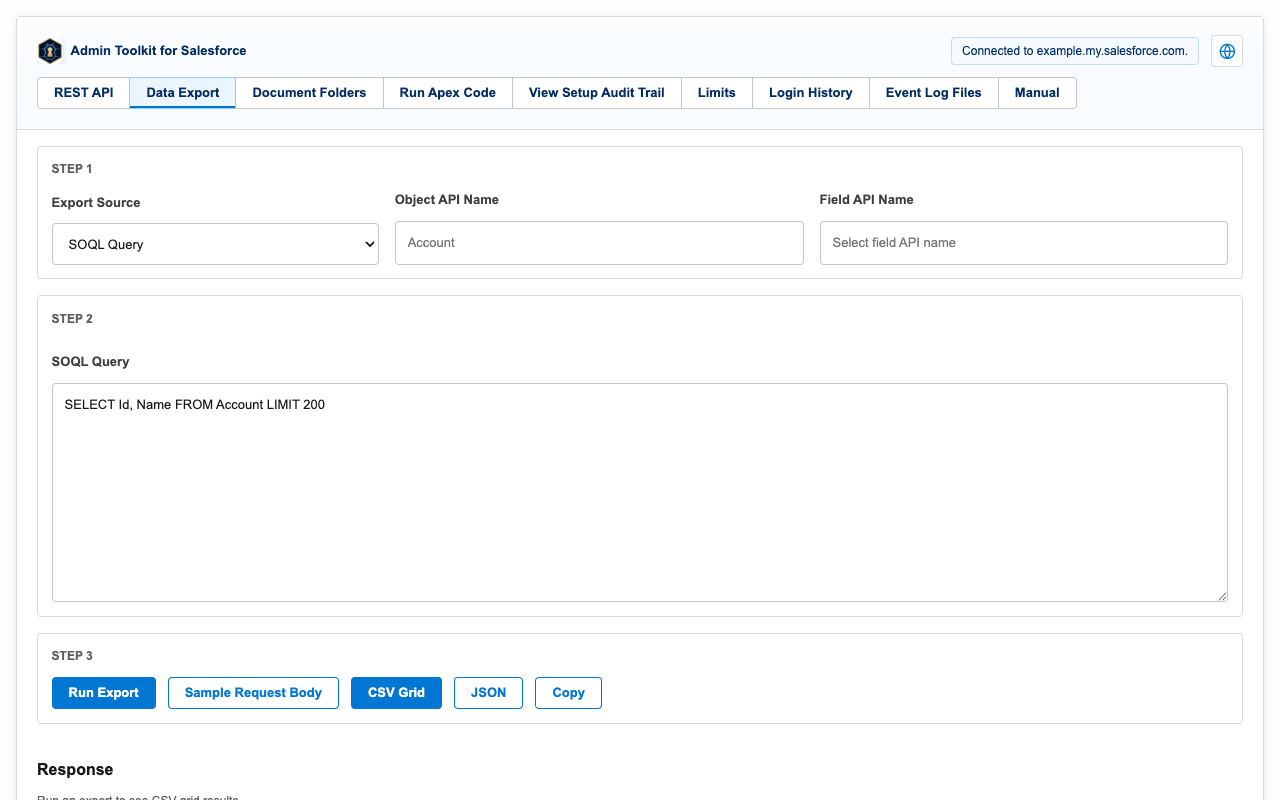Click the Connected to example.my.salesforce.com status badge
The image size is (1280, 800).
coord(1075,51)
